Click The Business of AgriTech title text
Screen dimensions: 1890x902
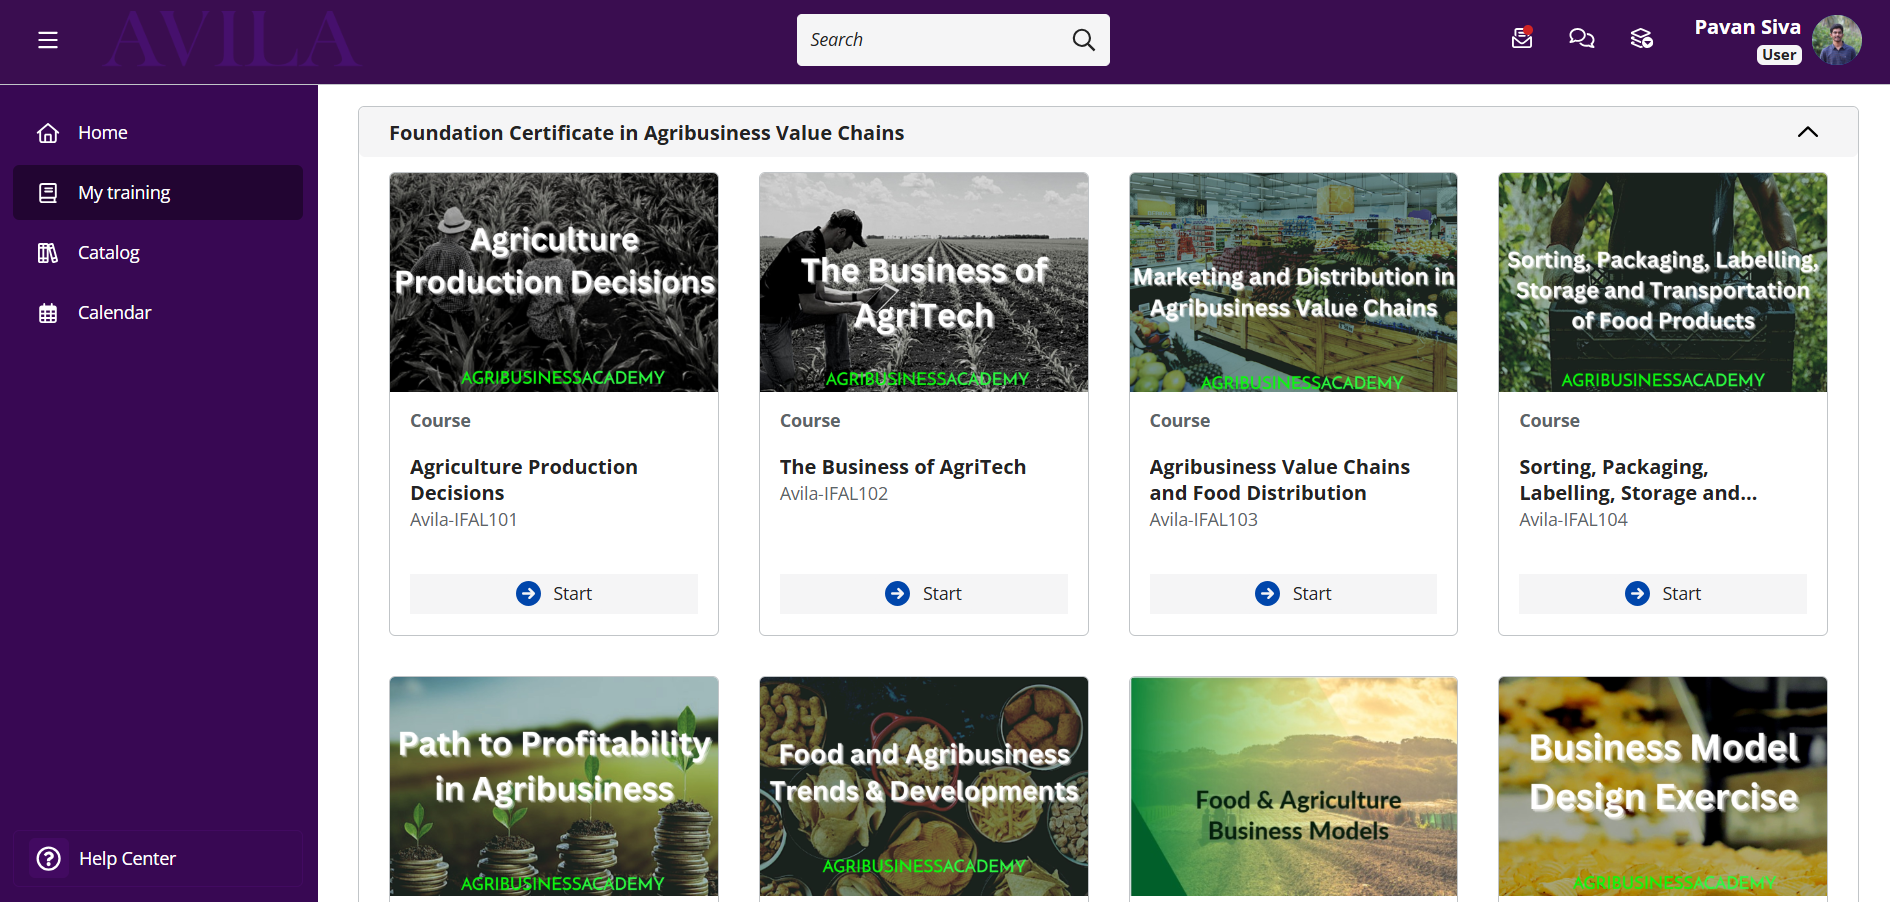click(x=903, y=467)
